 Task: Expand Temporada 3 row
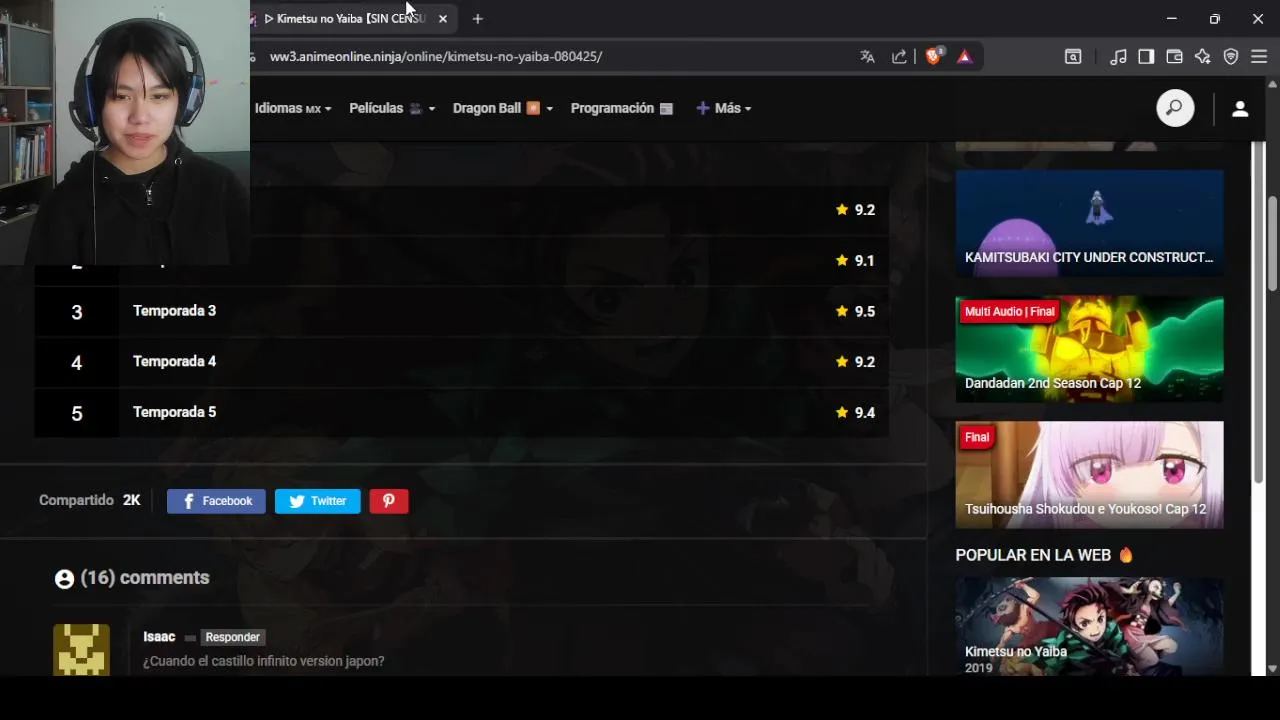tap(462, 311)
